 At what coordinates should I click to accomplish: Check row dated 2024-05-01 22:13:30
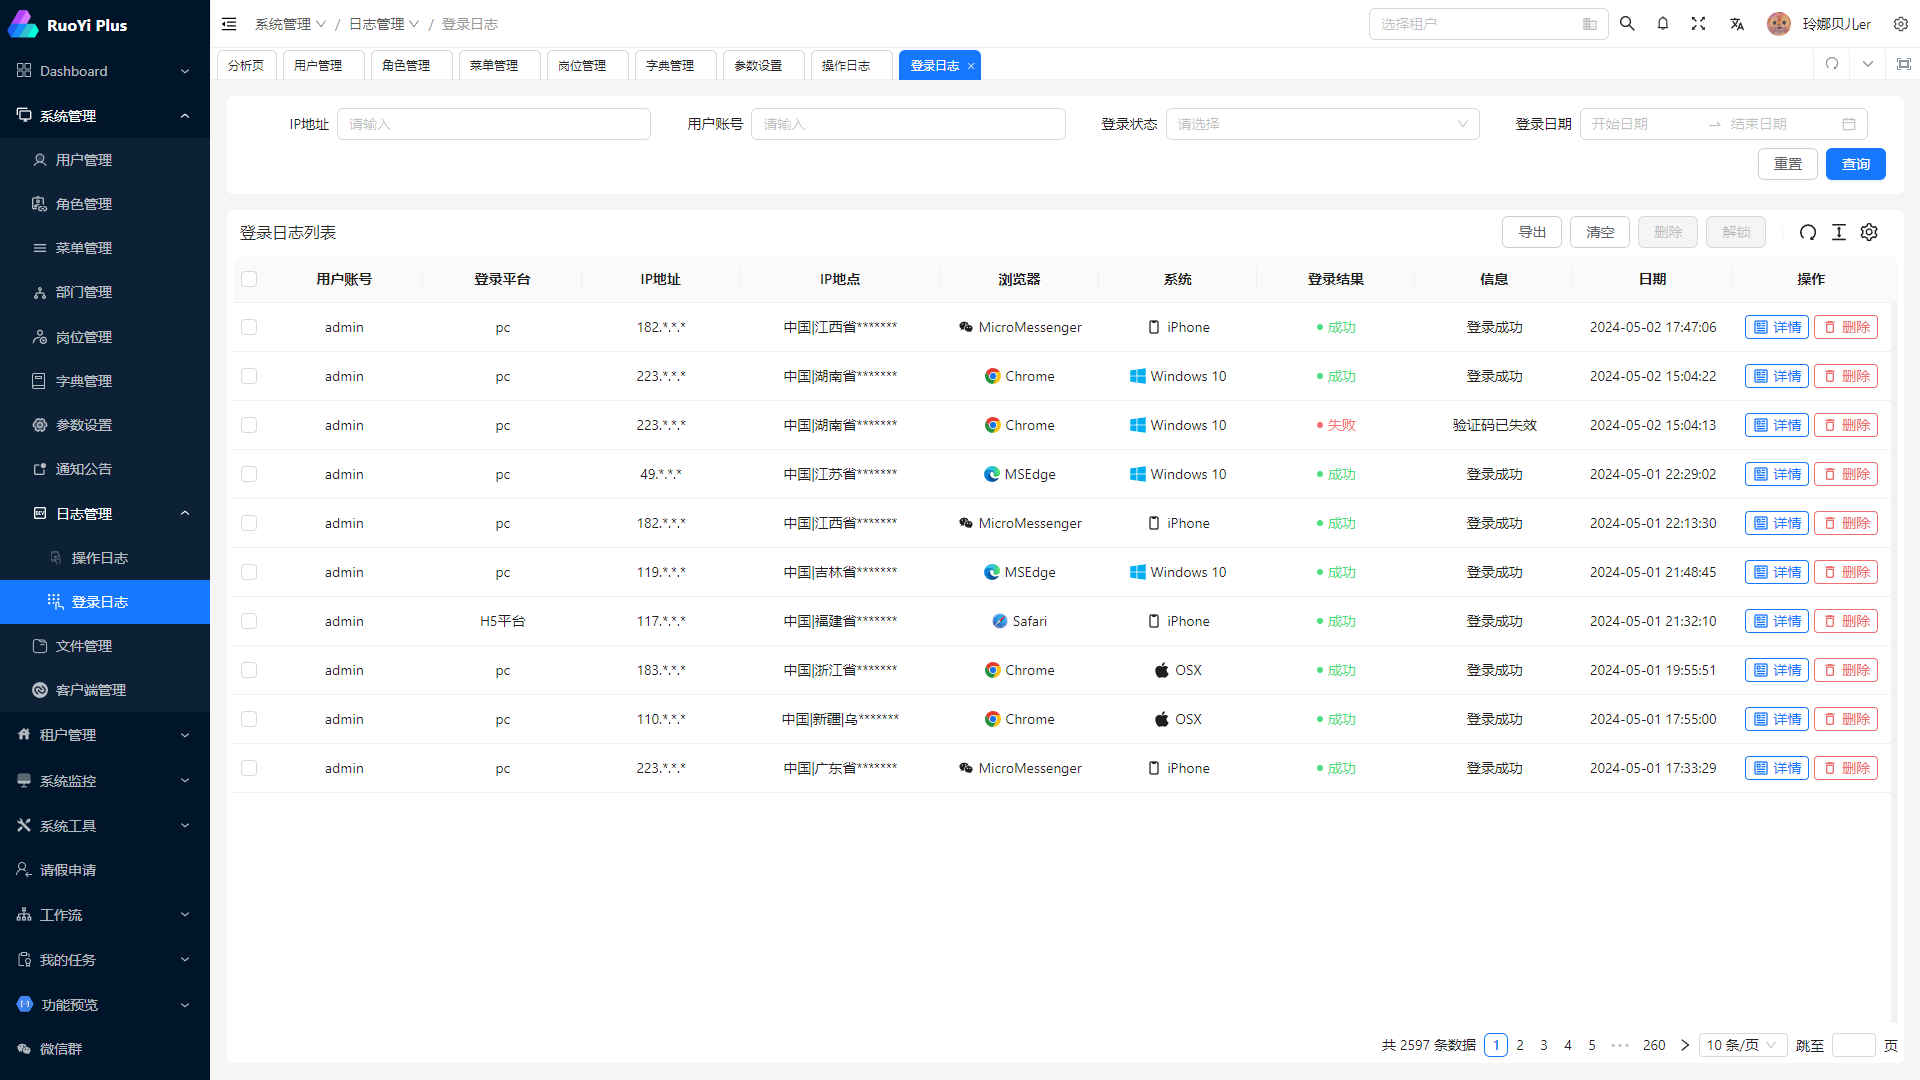pos(249,523)
